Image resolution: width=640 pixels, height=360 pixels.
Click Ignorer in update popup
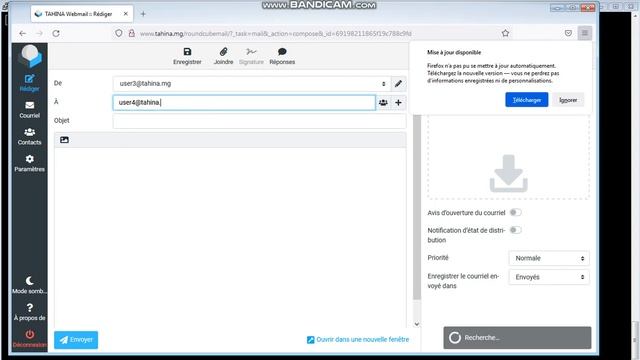[568, 100]
